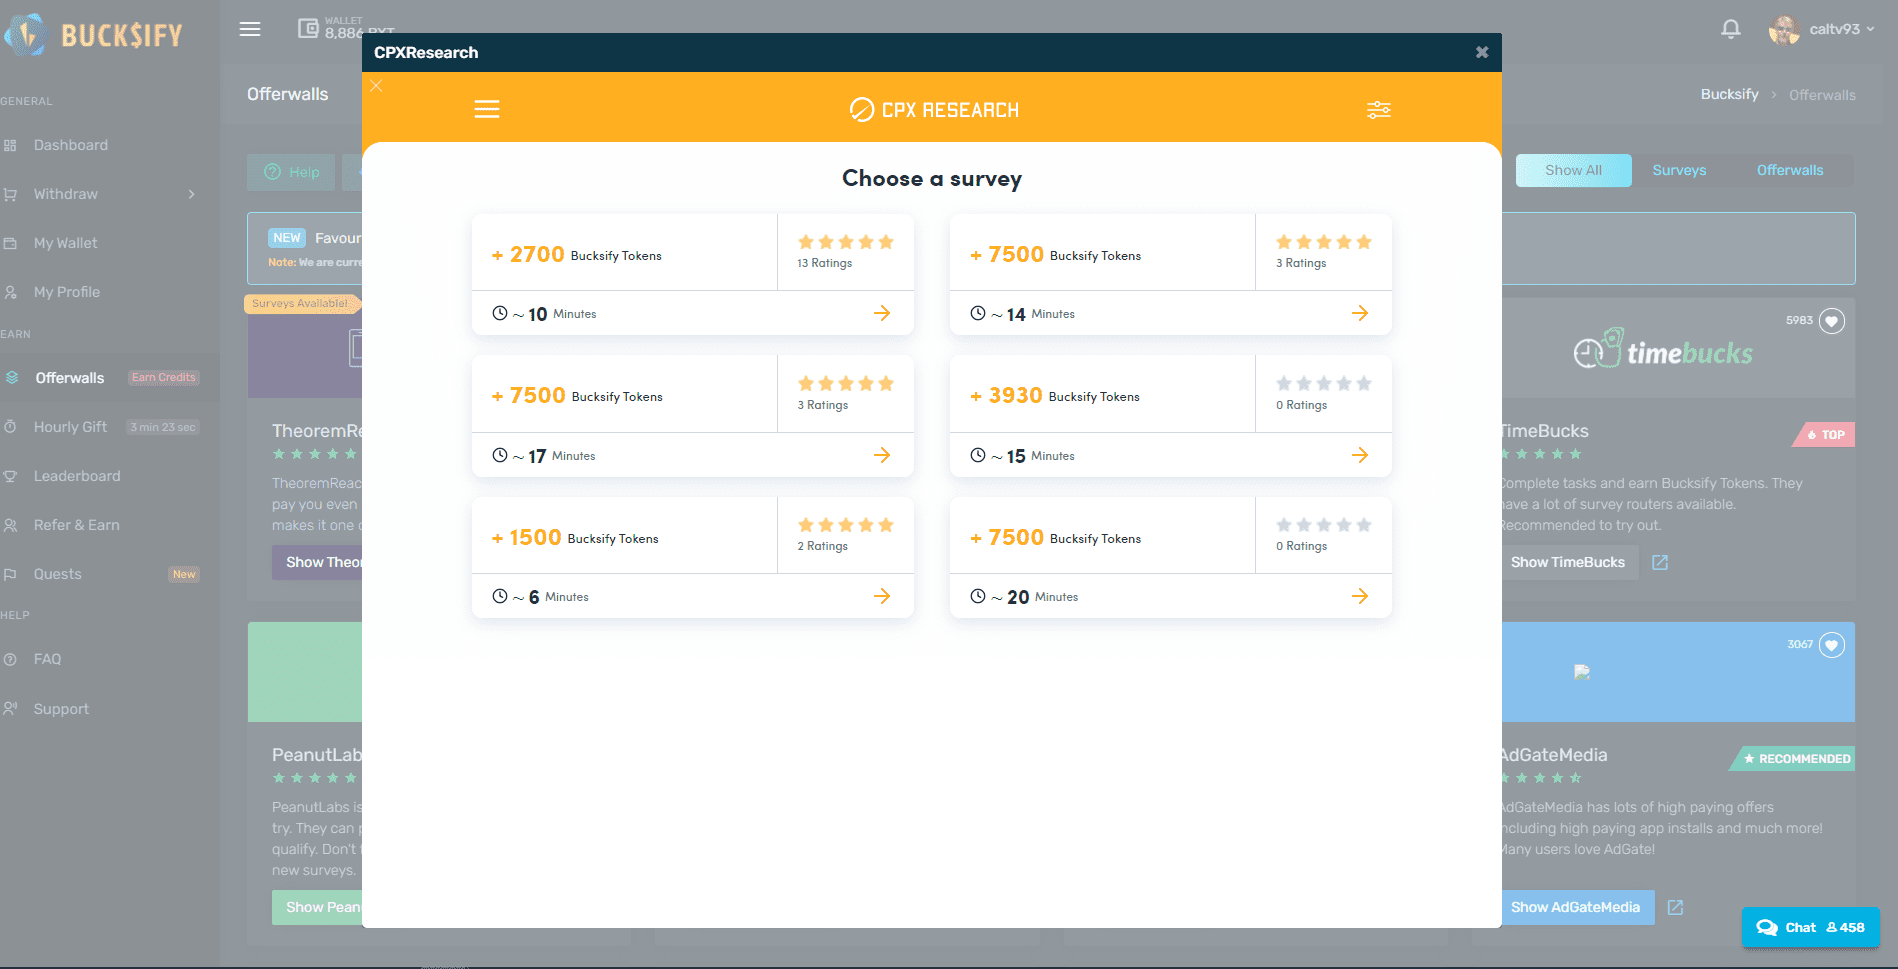Open arrow for the 3930 tokens survey

coord(1360,455)
